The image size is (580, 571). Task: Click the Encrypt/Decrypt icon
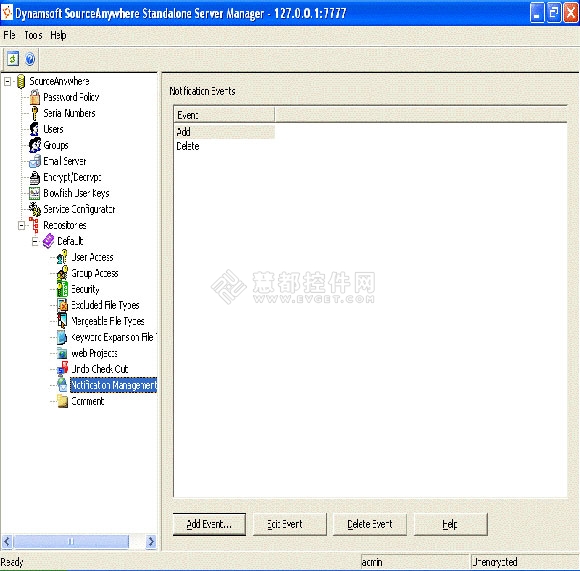tap(35, 178)
